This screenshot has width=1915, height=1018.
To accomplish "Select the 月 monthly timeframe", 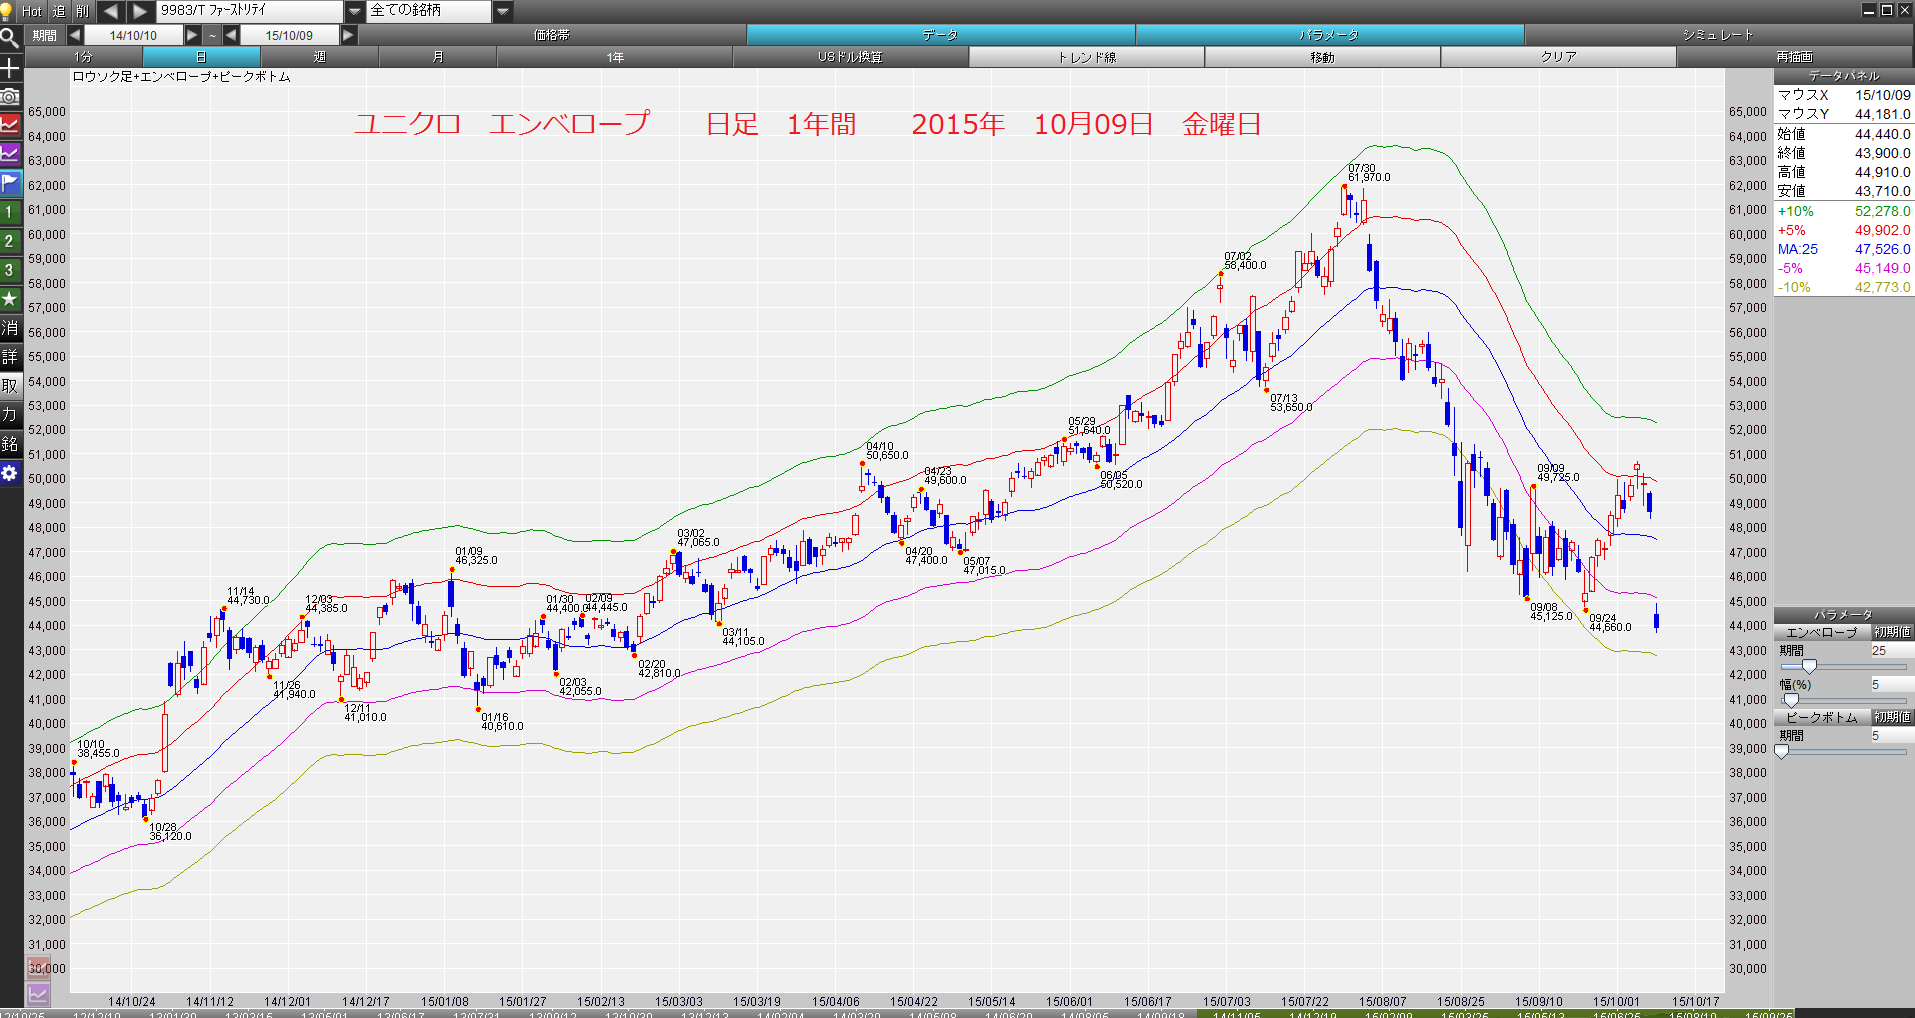I will (438, 57).
